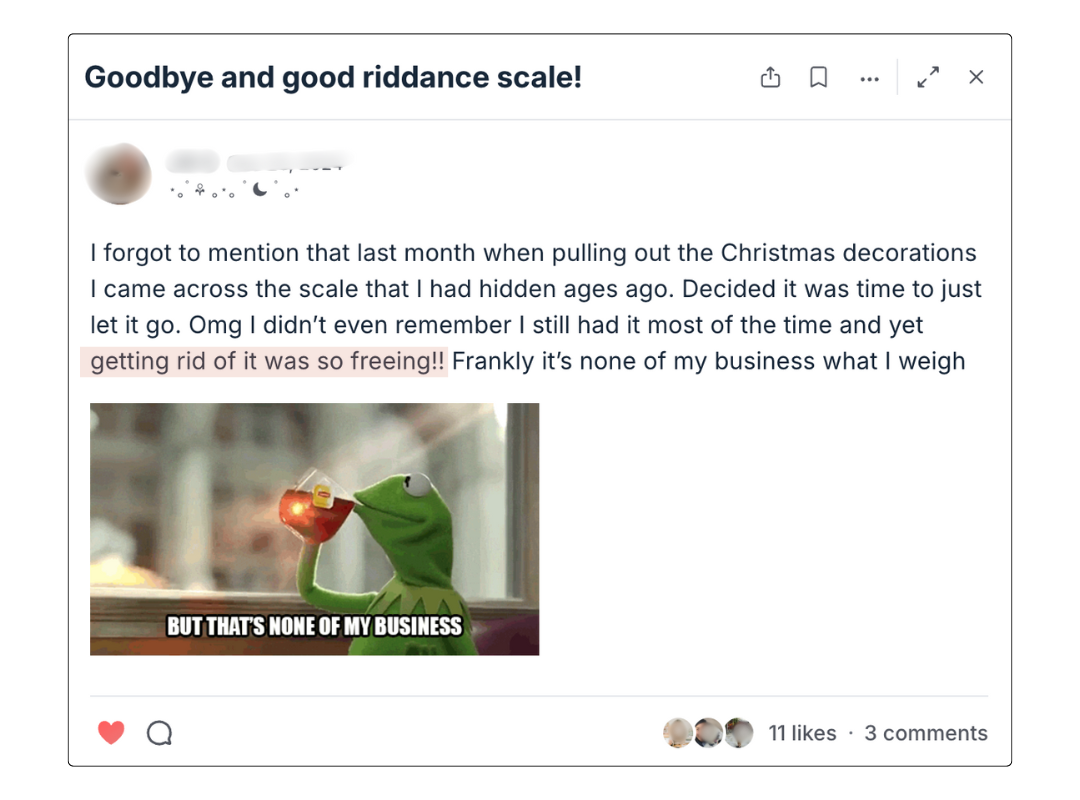Image resolution: width=1080 pixels, height=800 pixels.
Task: Share the post using the share icon
Action: 770,77
